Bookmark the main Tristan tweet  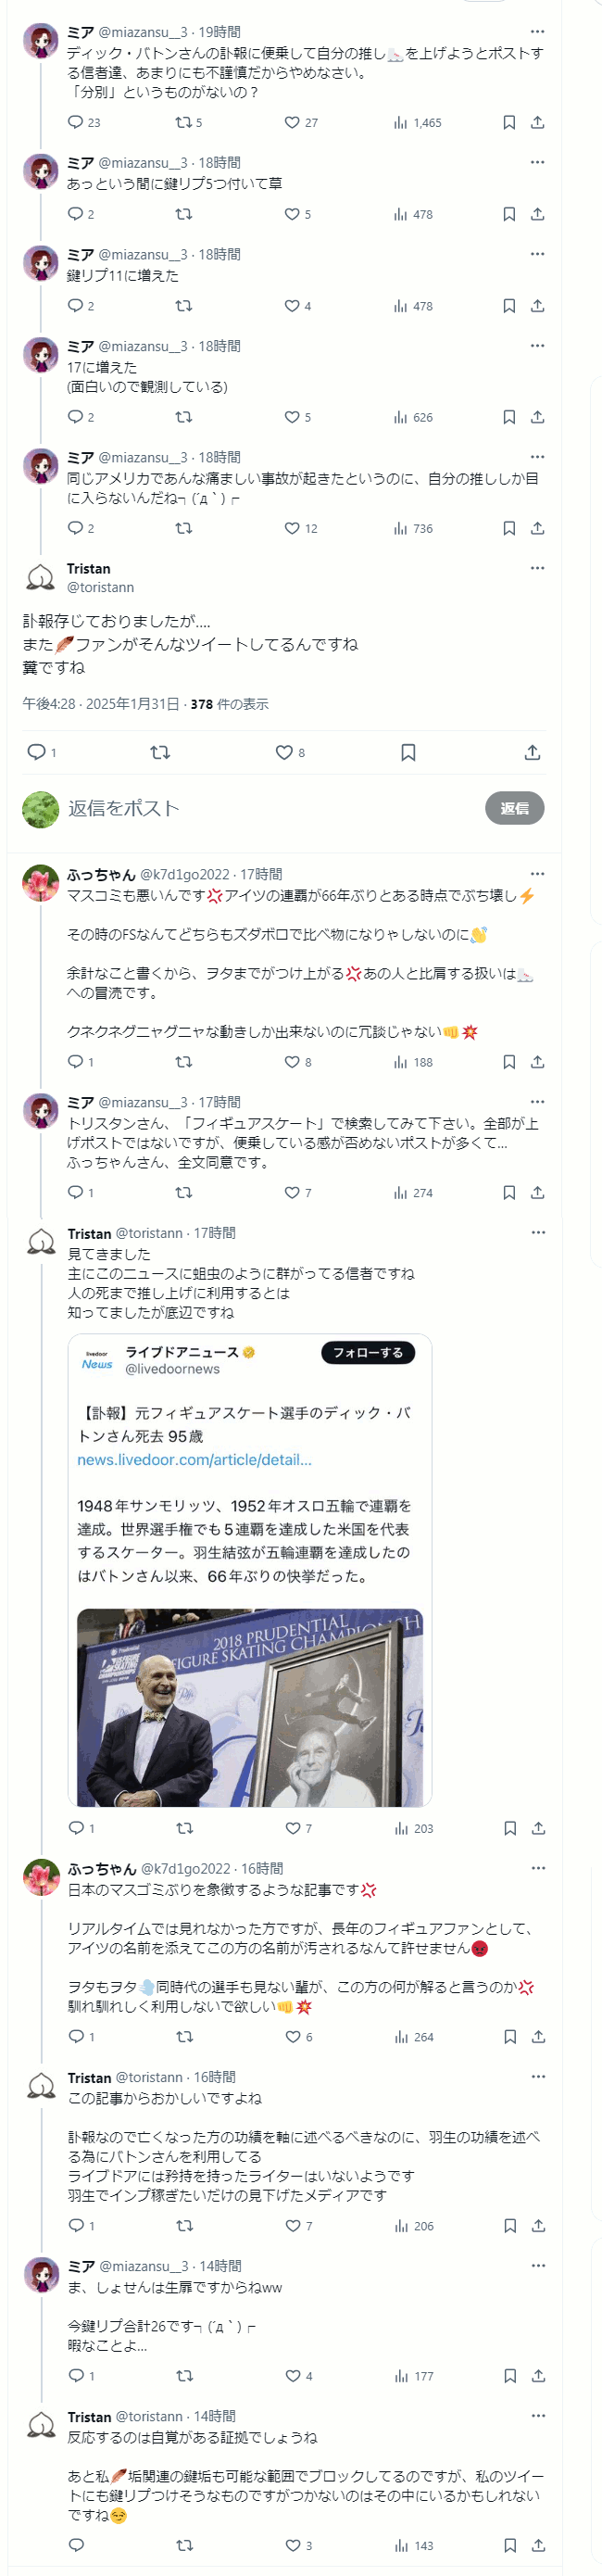coord(408,752)
